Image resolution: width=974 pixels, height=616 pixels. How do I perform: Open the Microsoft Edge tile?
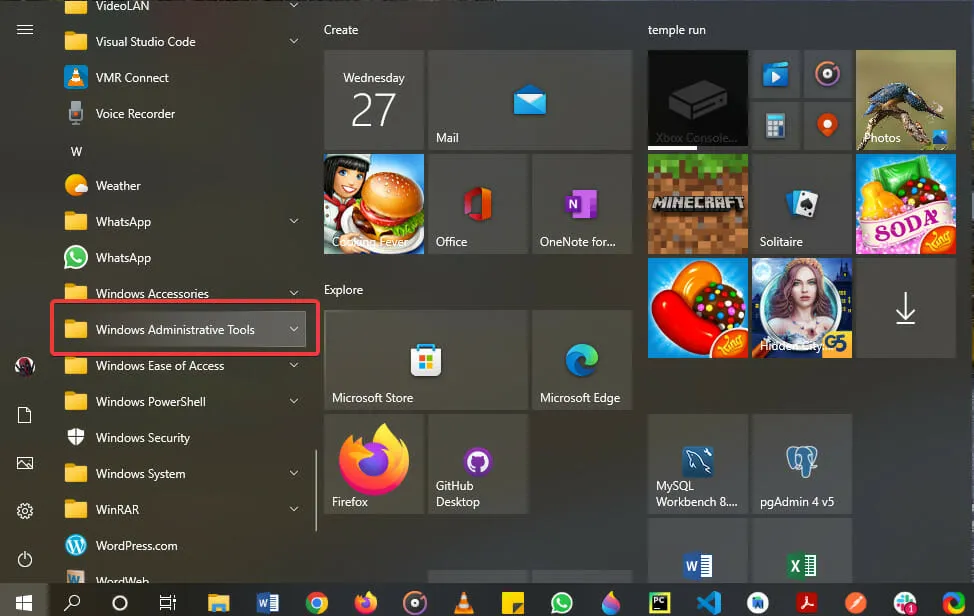pos(581,359)
